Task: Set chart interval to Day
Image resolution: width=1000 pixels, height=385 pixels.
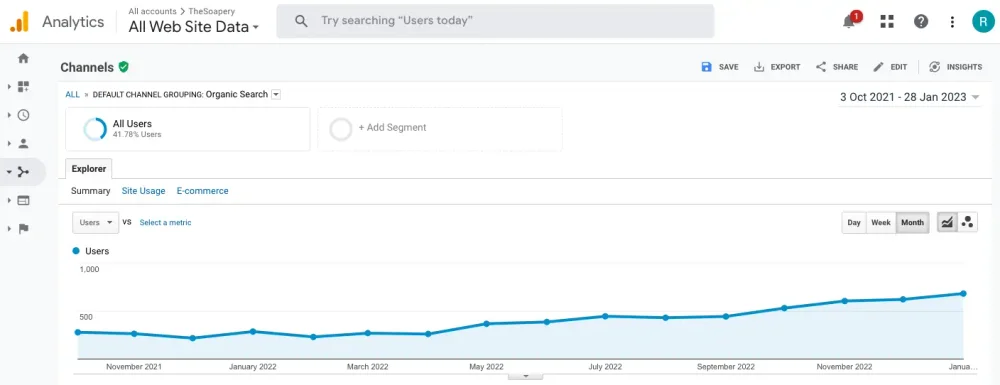Action: [854, 222]
